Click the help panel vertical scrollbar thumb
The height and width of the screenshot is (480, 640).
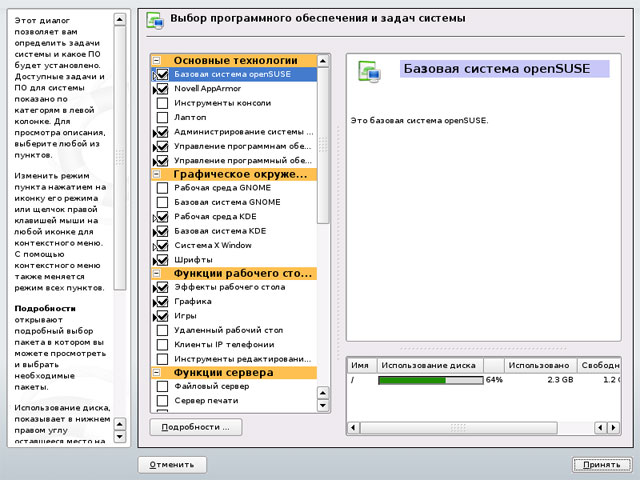tap(120, 158)
